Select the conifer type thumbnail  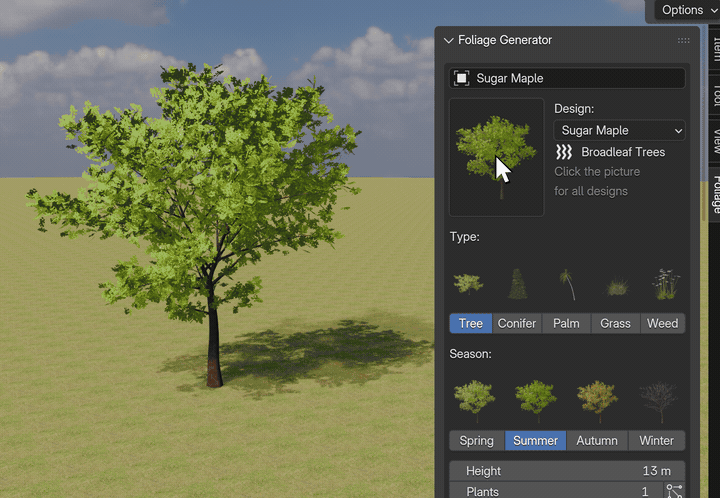pos(518,284)
